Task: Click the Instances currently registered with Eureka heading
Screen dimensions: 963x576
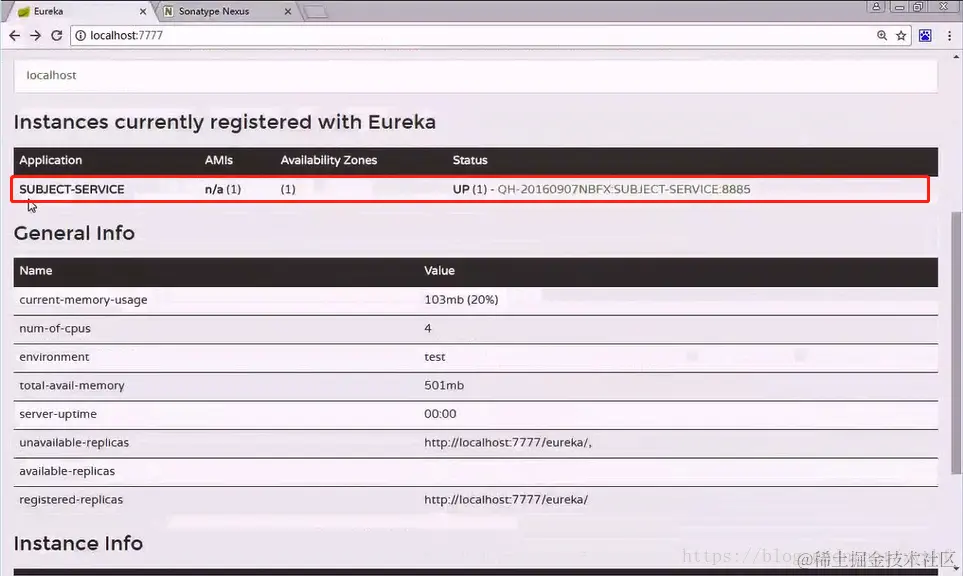Action: pos(225,122)
